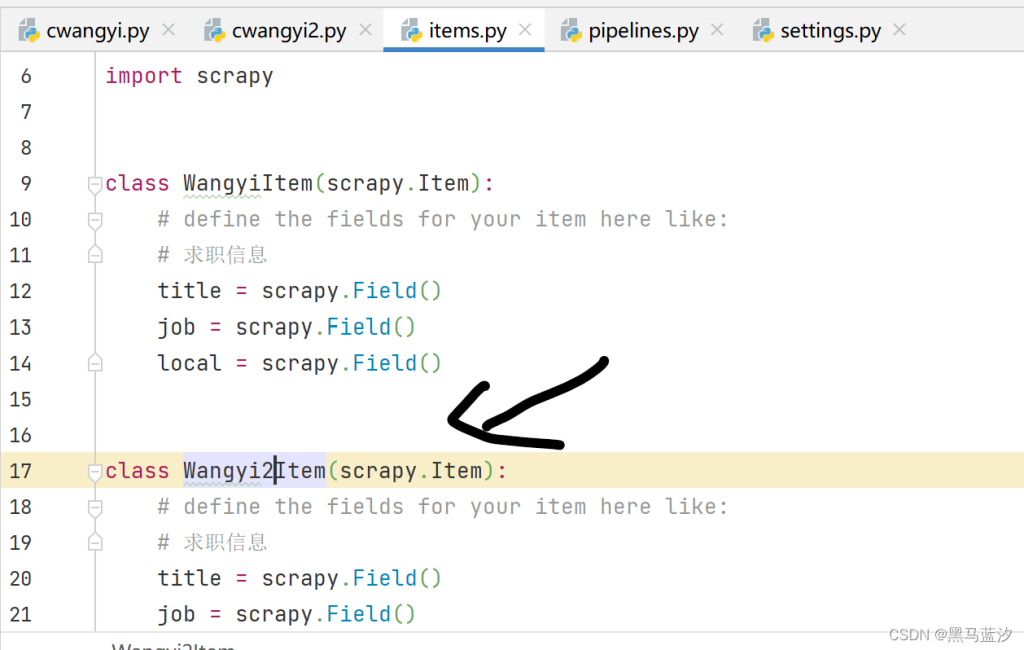The height and width of the screenshot is (650, 1024).
Task: Collapse the WangyiItem class fold on line 9
Action: (x=95, y=184)
